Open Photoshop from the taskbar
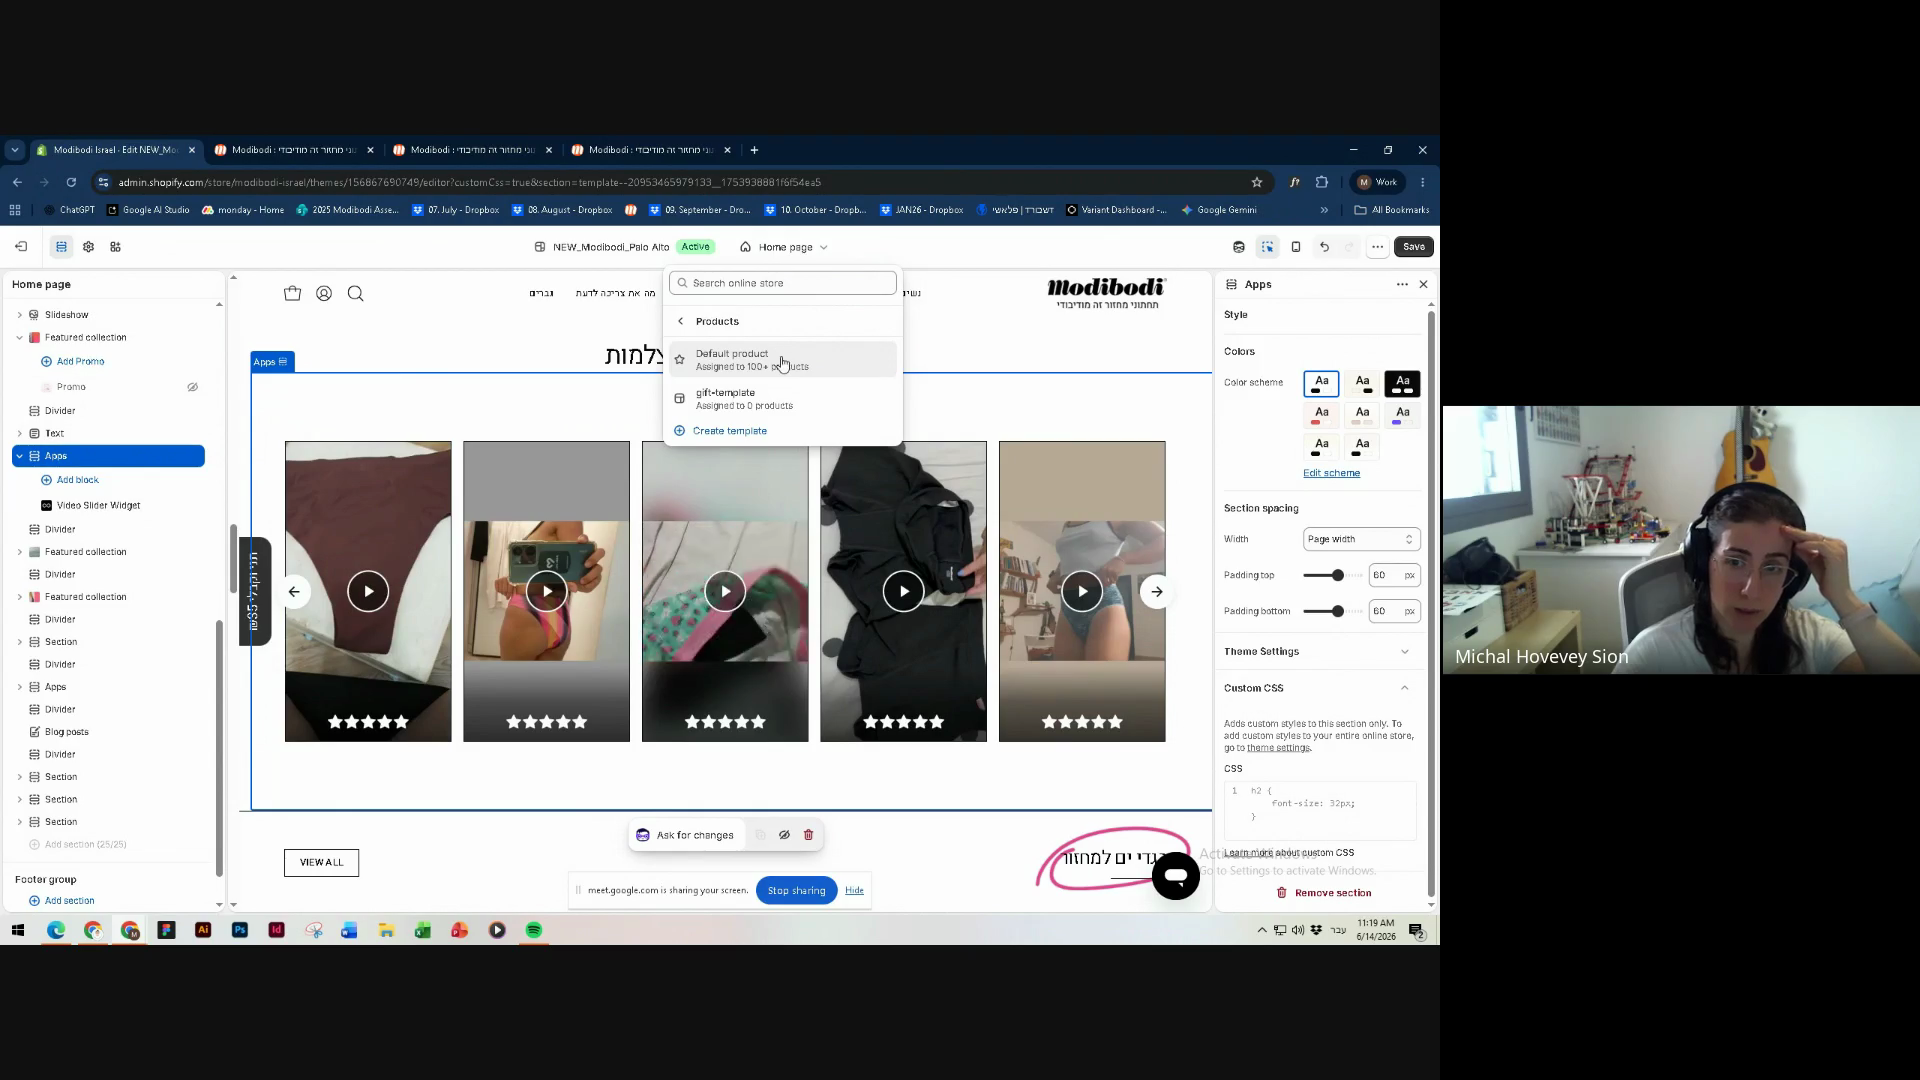This screenshot has width=1920, height=1080. (x=240, y=930)
